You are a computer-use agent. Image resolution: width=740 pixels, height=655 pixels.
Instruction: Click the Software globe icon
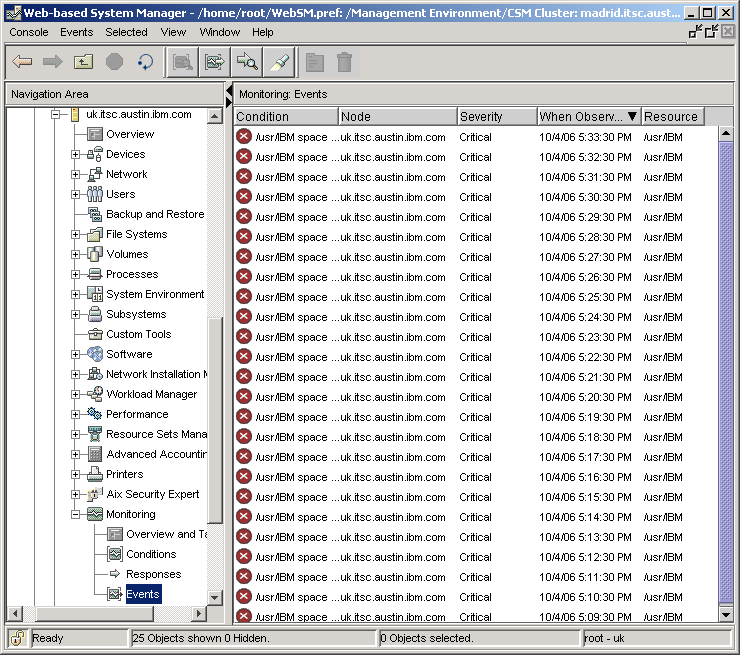click(x=94, y=354)
